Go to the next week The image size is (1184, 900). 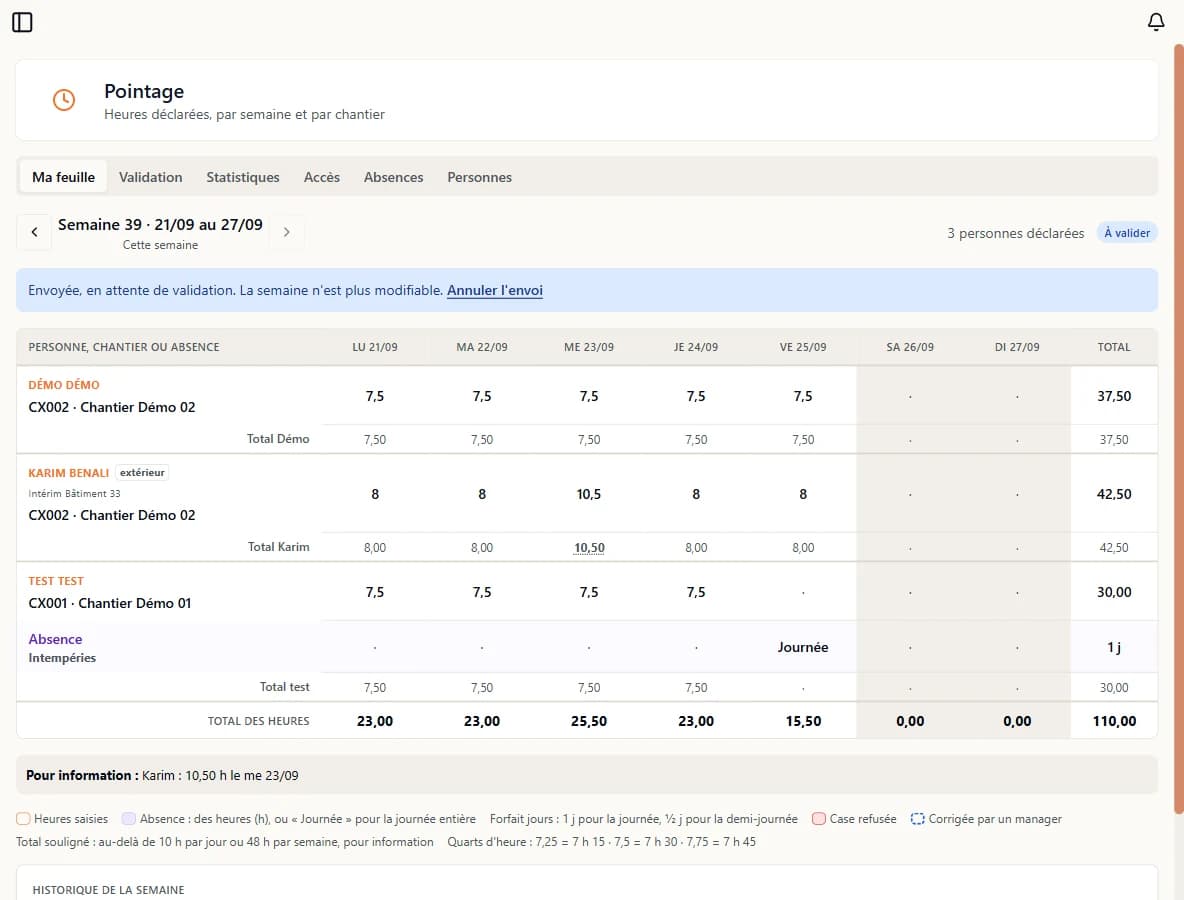click(286, 233)
